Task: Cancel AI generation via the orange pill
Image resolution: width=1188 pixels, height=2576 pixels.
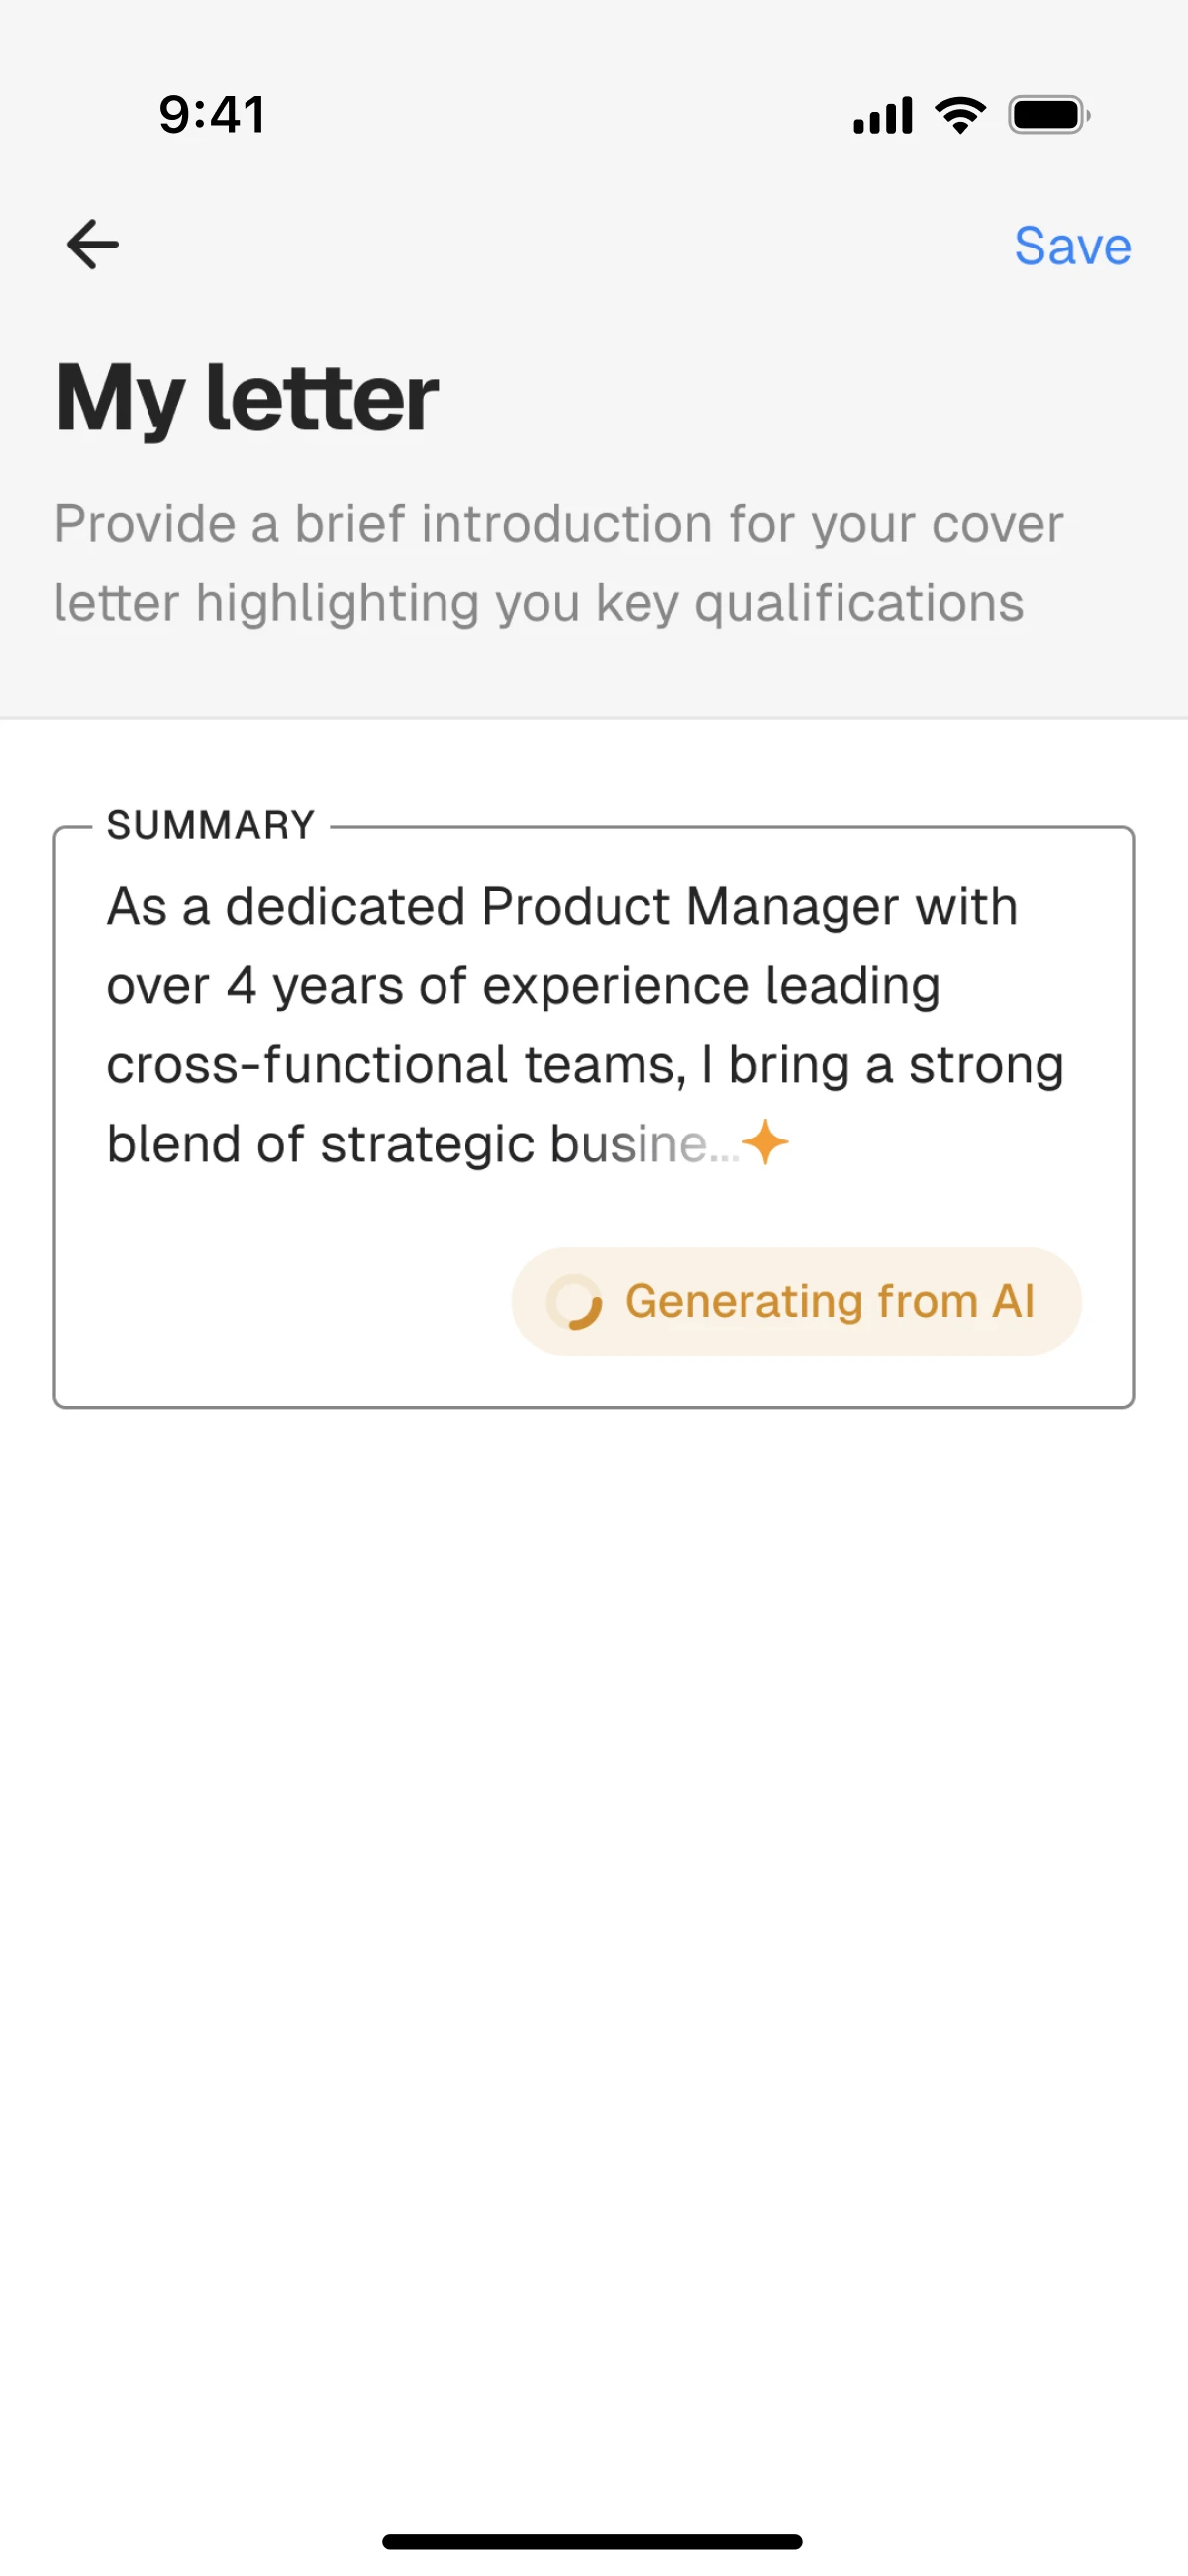Action: tap(794, 1300)
